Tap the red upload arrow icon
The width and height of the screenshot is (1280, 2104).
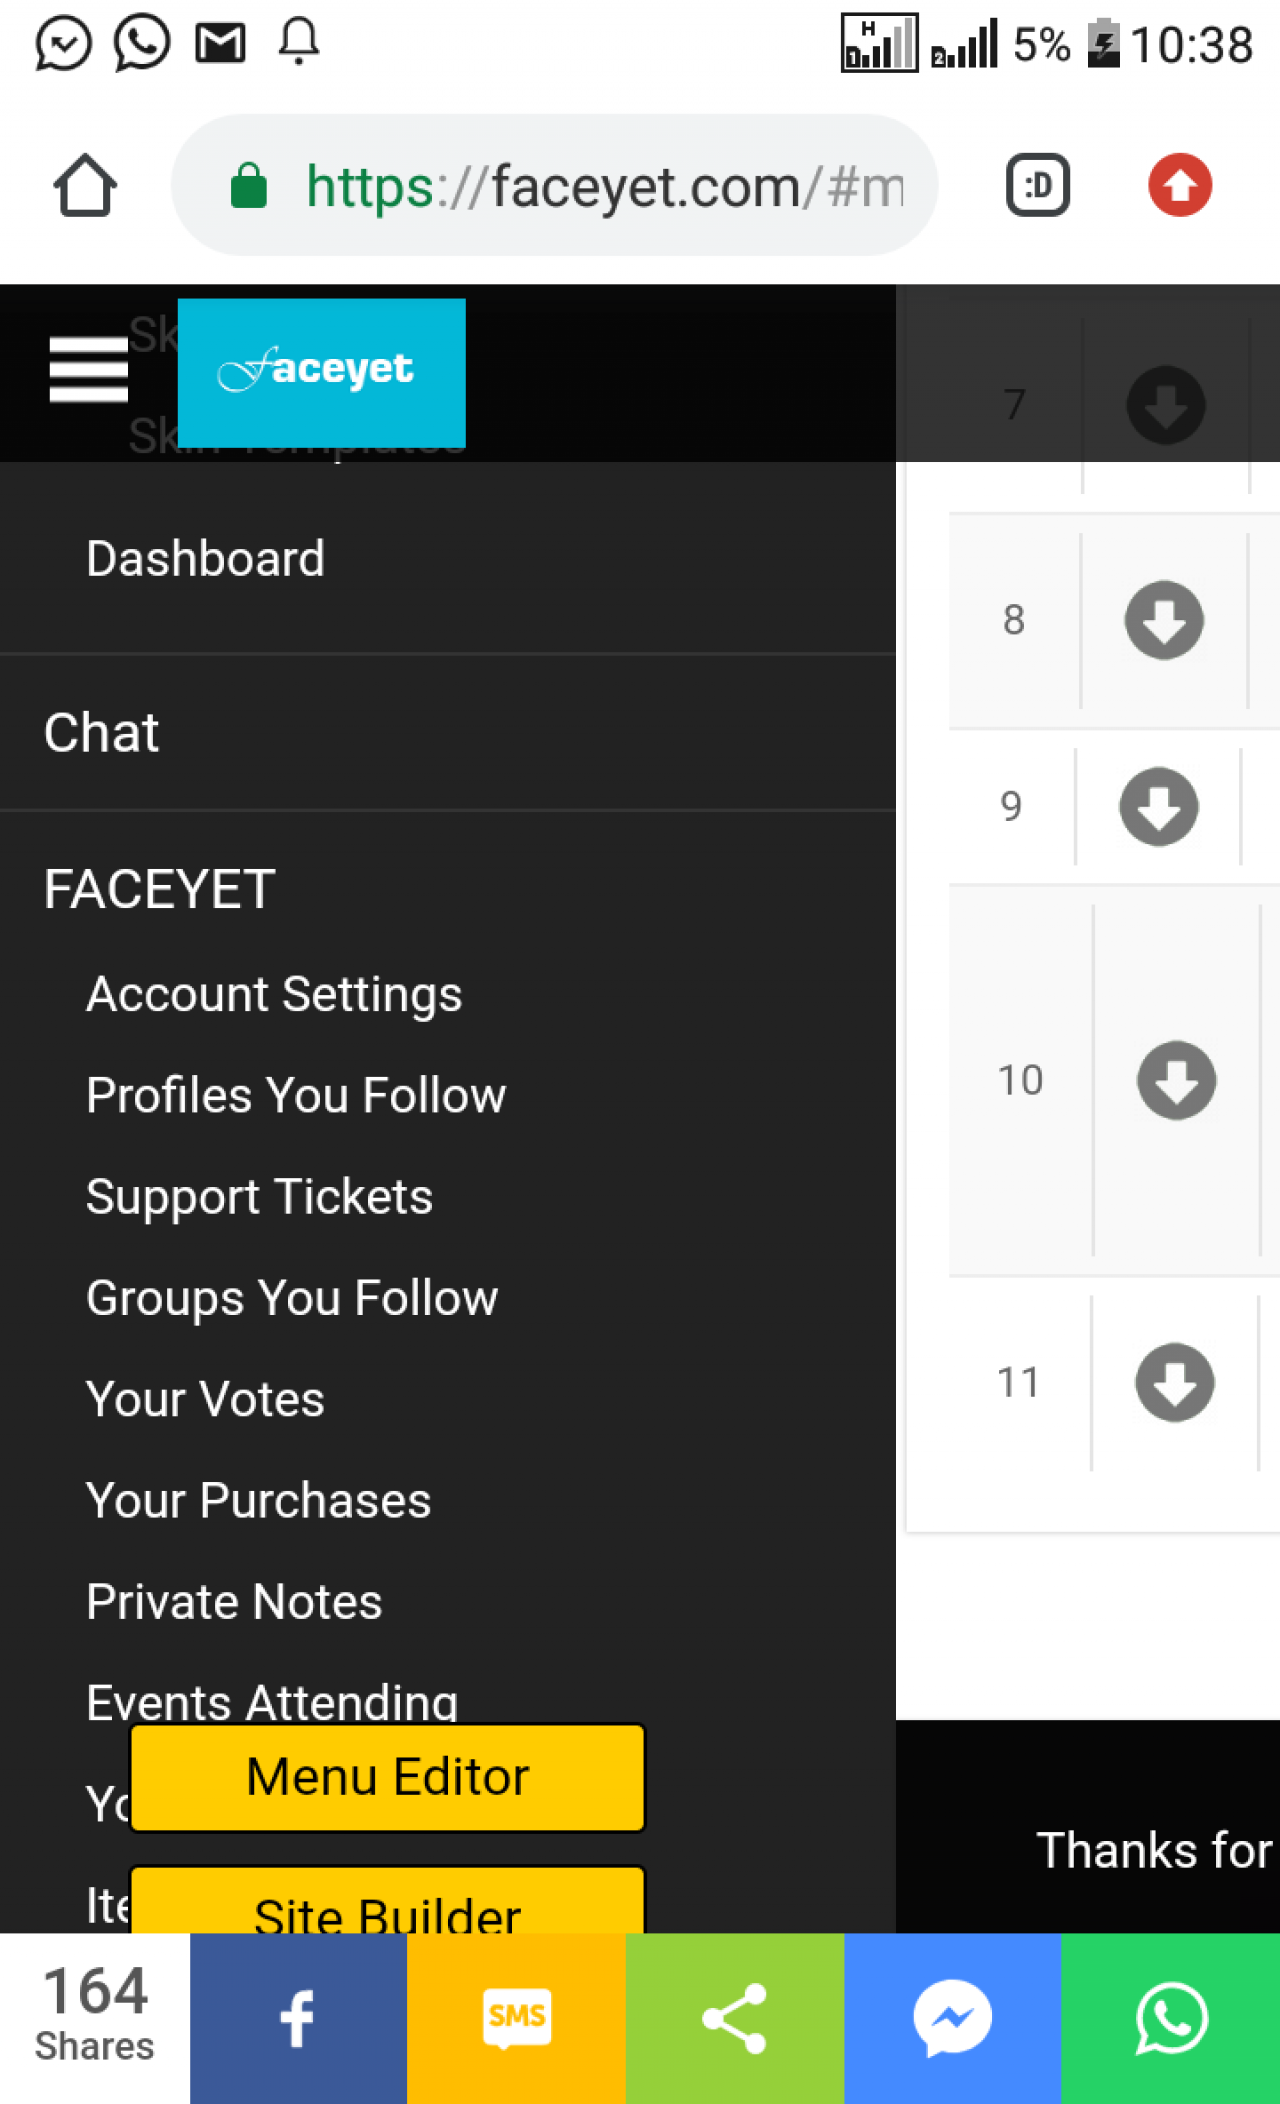coord(1180,186)
